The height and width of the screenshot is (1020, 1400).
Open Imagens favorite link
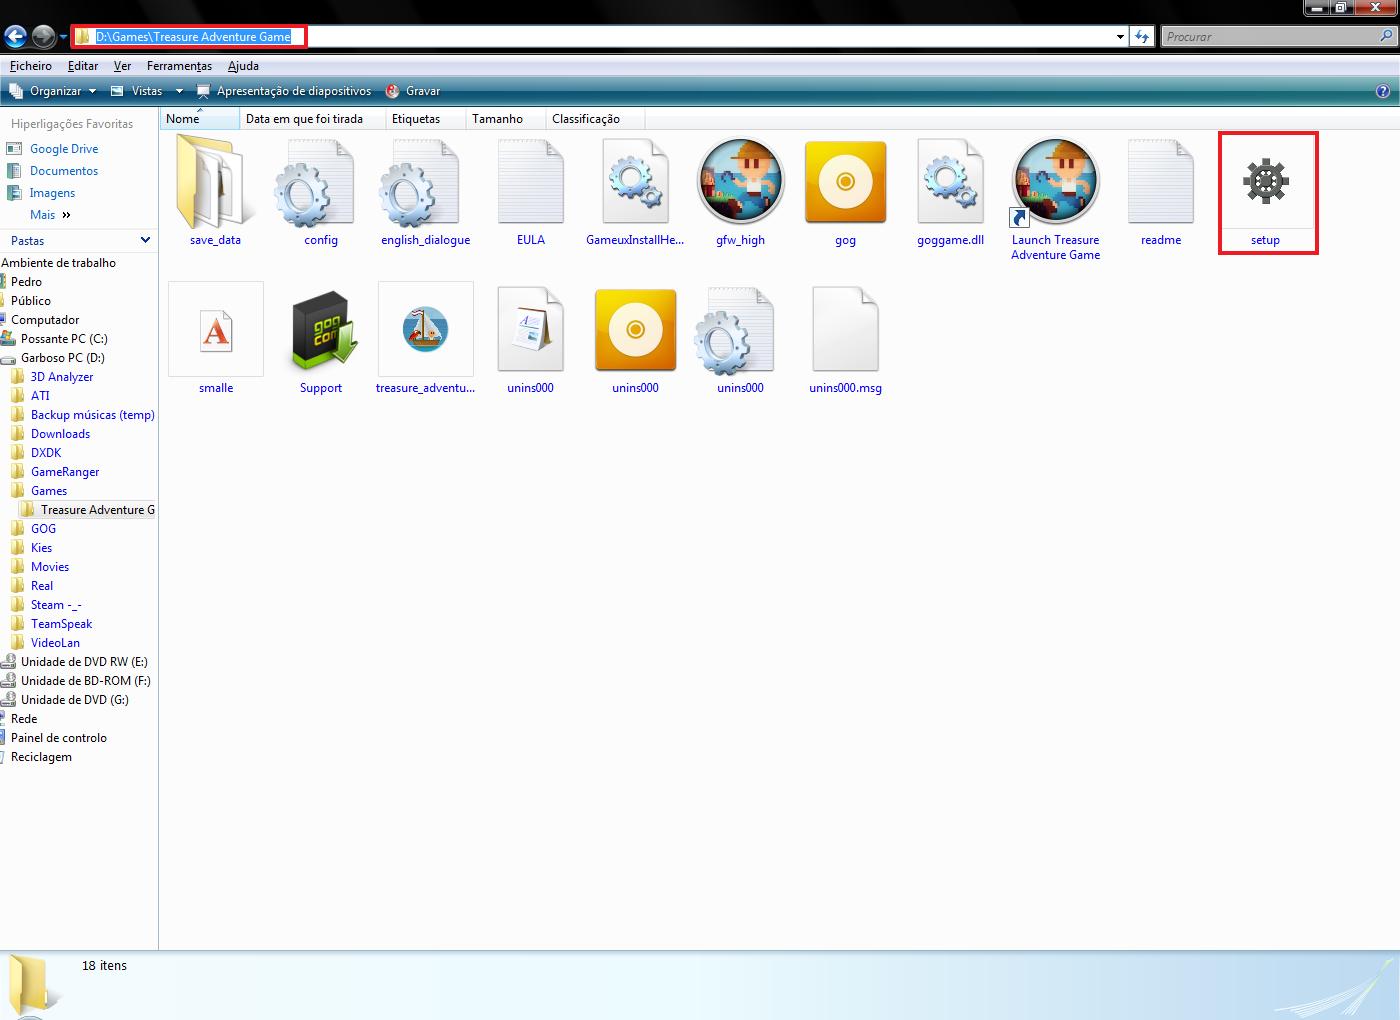(x=52, y=193)
